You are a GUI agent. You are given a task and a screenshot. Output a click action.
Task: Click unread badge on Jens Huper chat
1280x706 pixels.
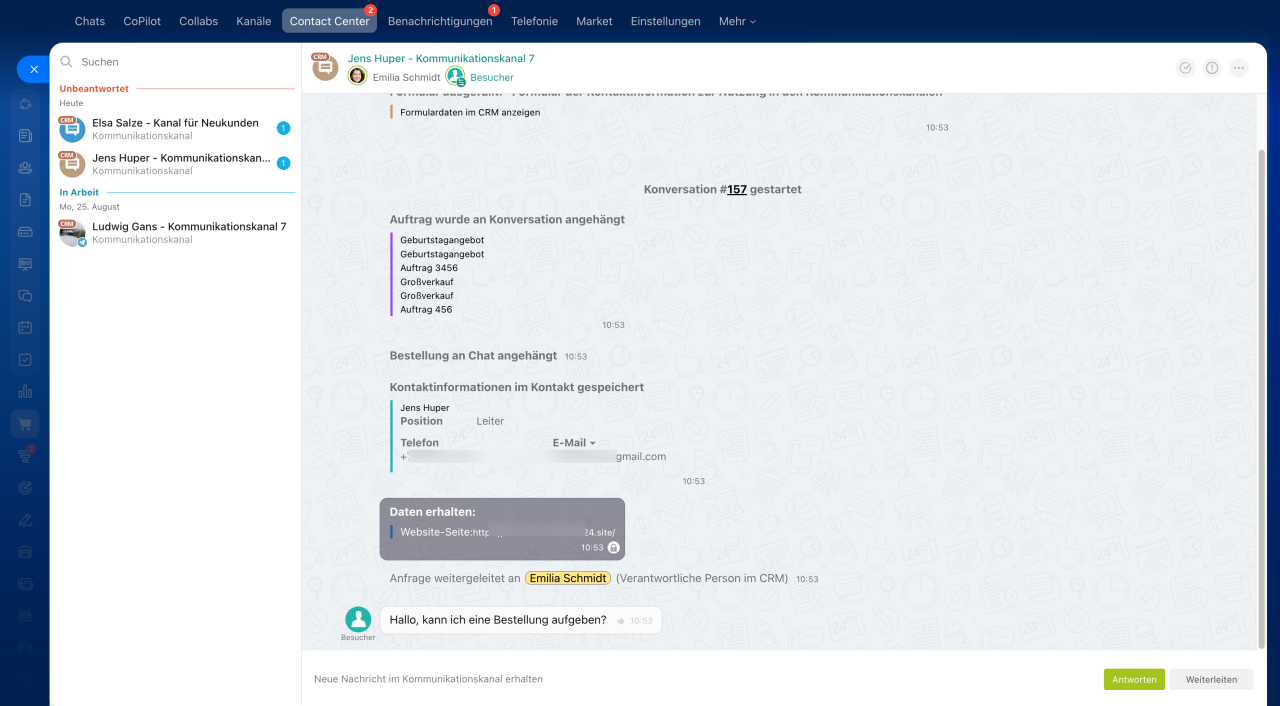[x=284, y=163]
